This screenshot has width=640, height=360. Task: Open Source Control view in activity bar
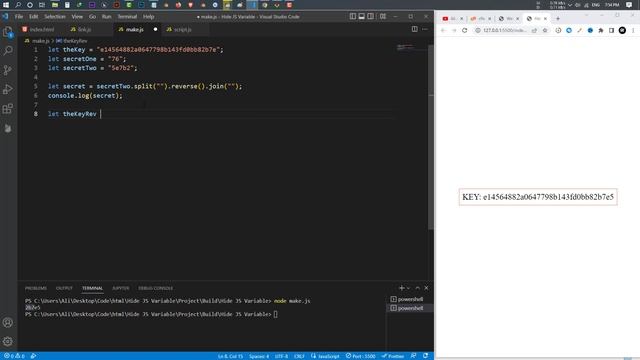[x=8, y=70]
